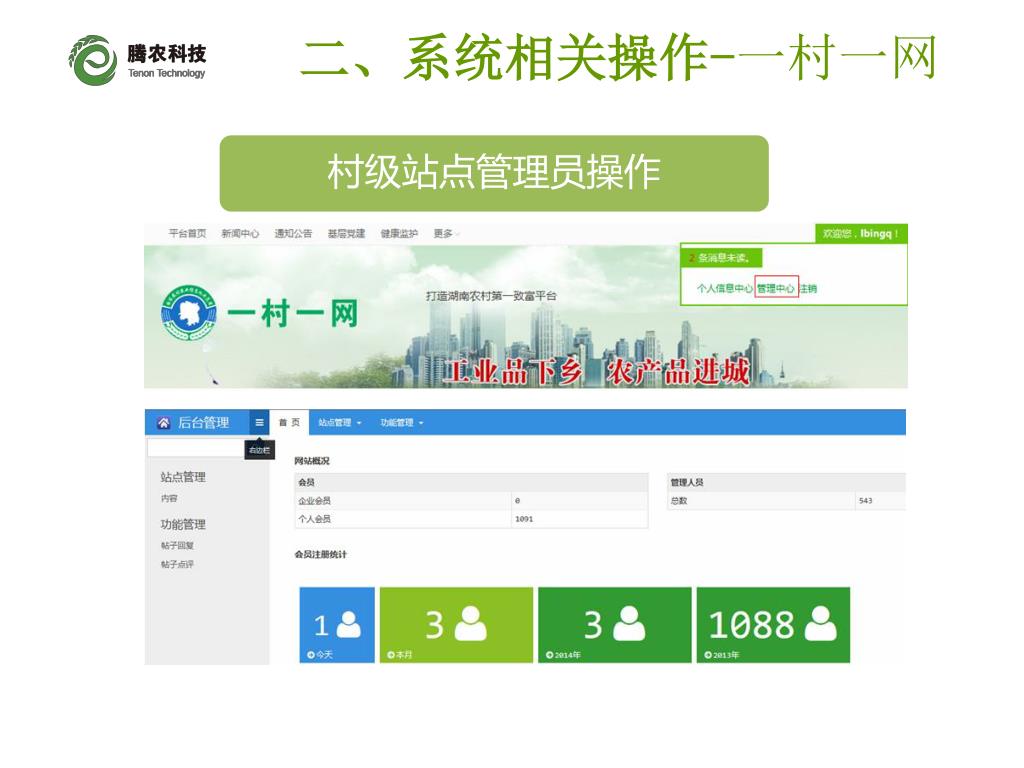Click the arrow icon beside 本月
This screenshot has height=768, width=1024.
coord(391,654)
